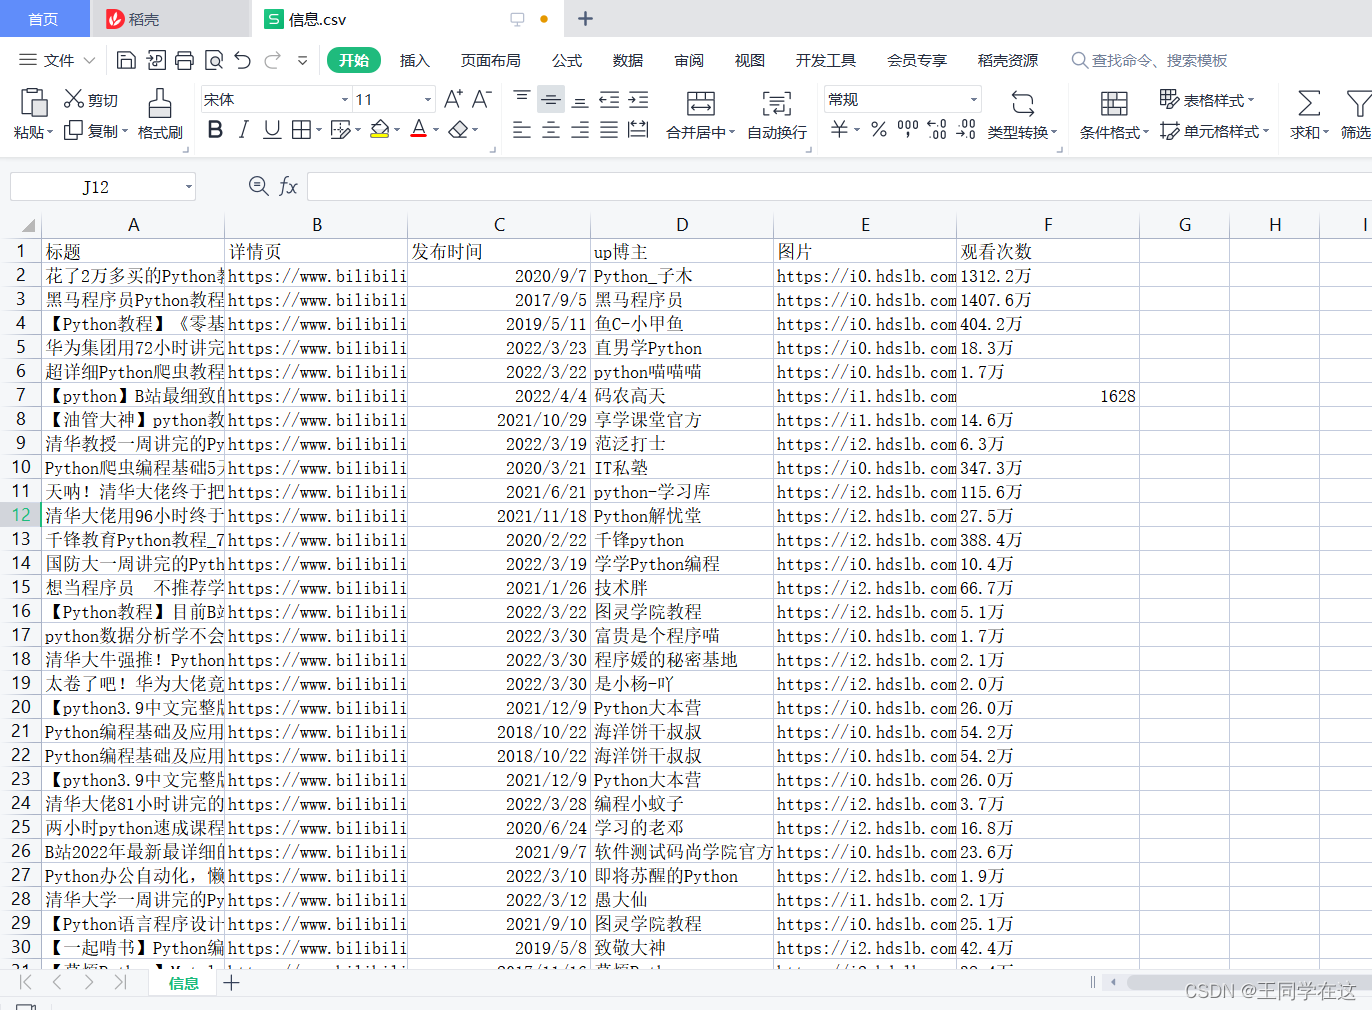Copy selection using 复制 icon
Screen dimensions: 1372x1010
tap(73, 131)
